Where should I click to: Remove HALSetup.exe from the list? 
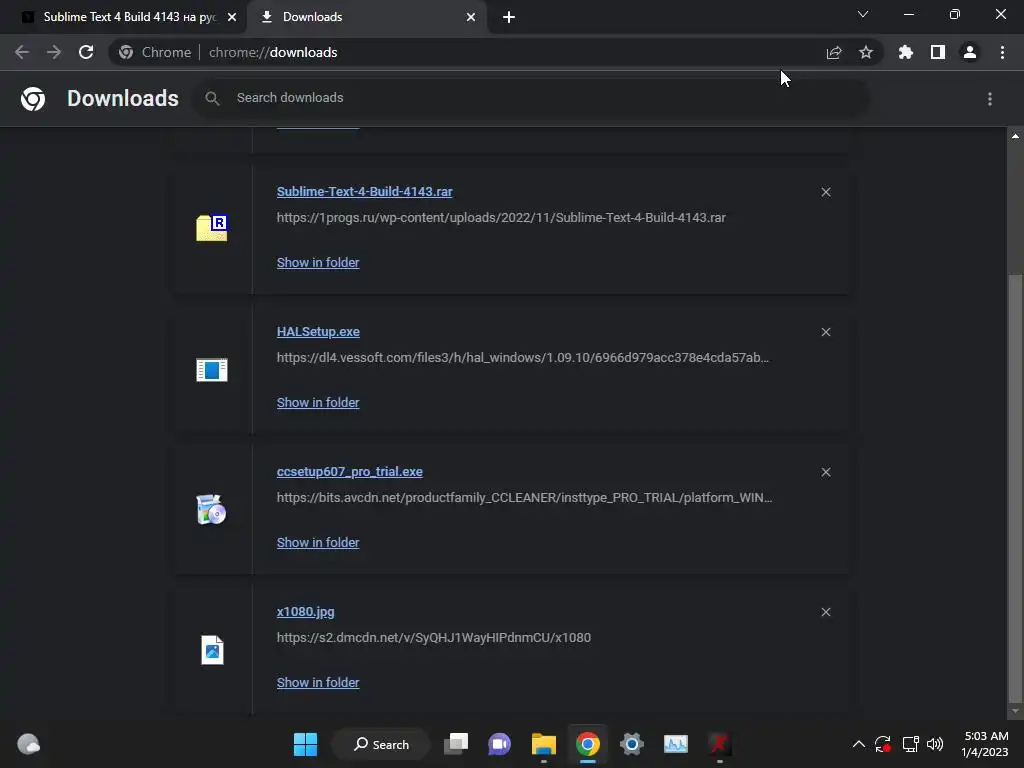coord(826,332)
